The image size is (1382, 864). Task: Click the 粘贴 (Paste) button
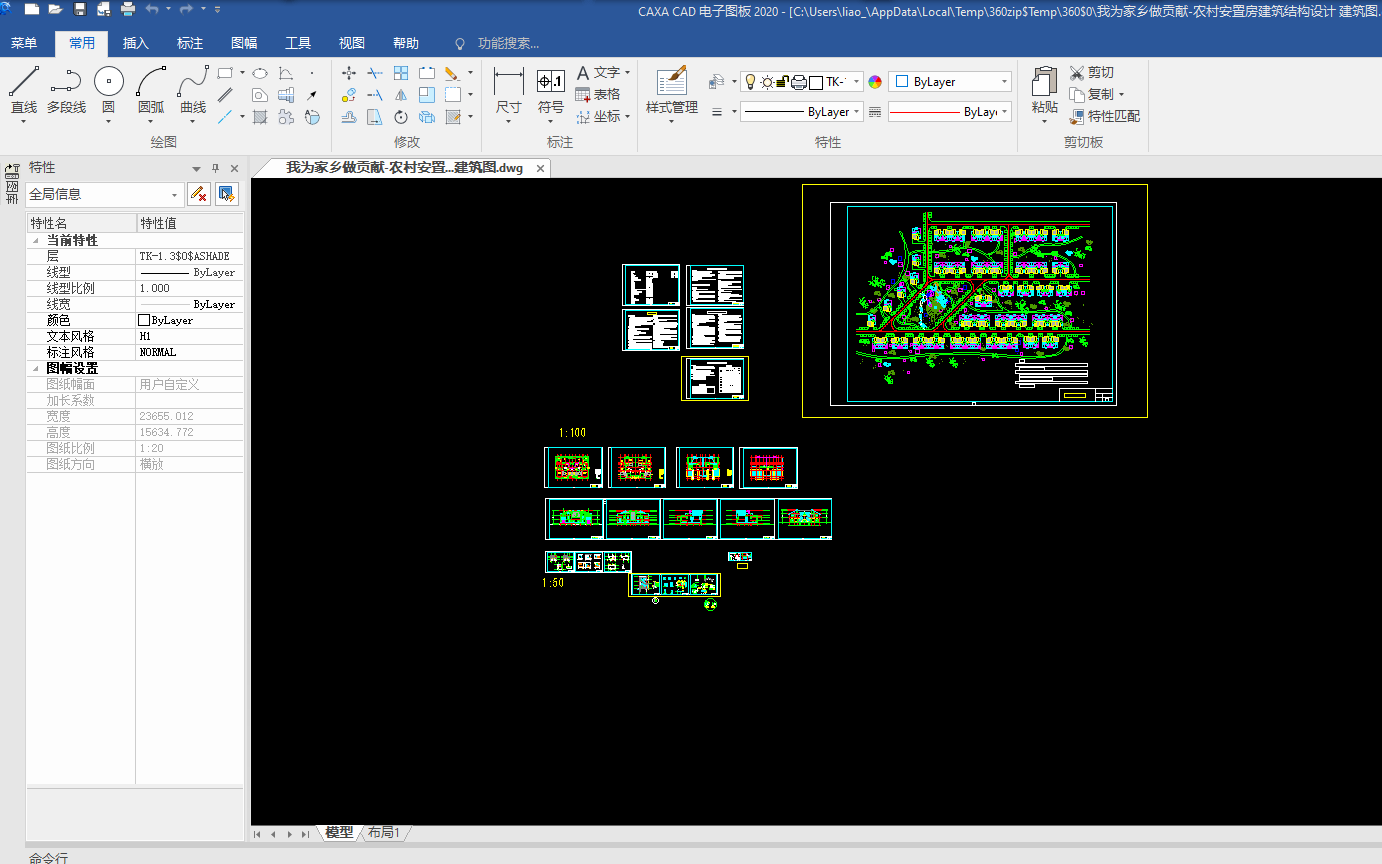click(1045, 92)
